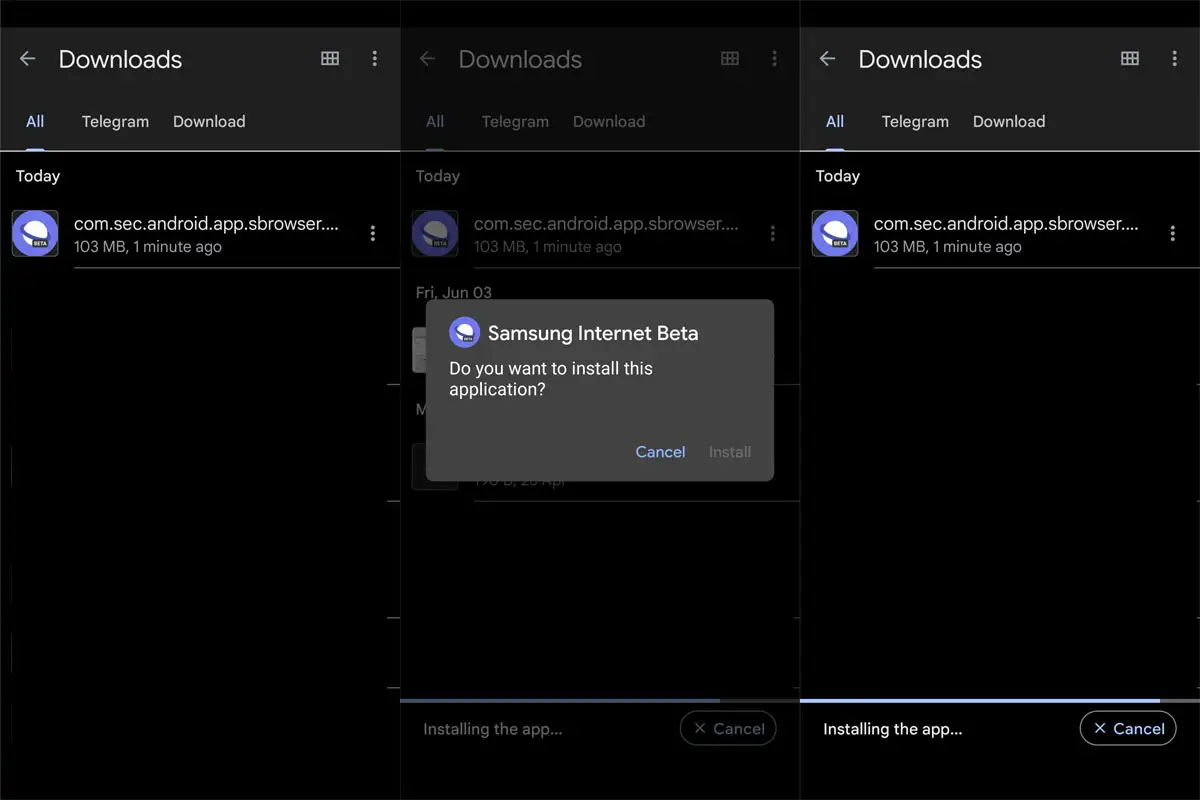Click install progress bar in middle screen

tap(600, 700)
